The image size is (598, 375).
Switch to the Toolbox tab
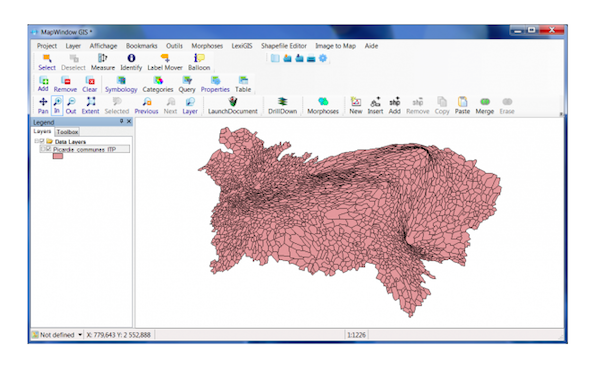point(67,132)
